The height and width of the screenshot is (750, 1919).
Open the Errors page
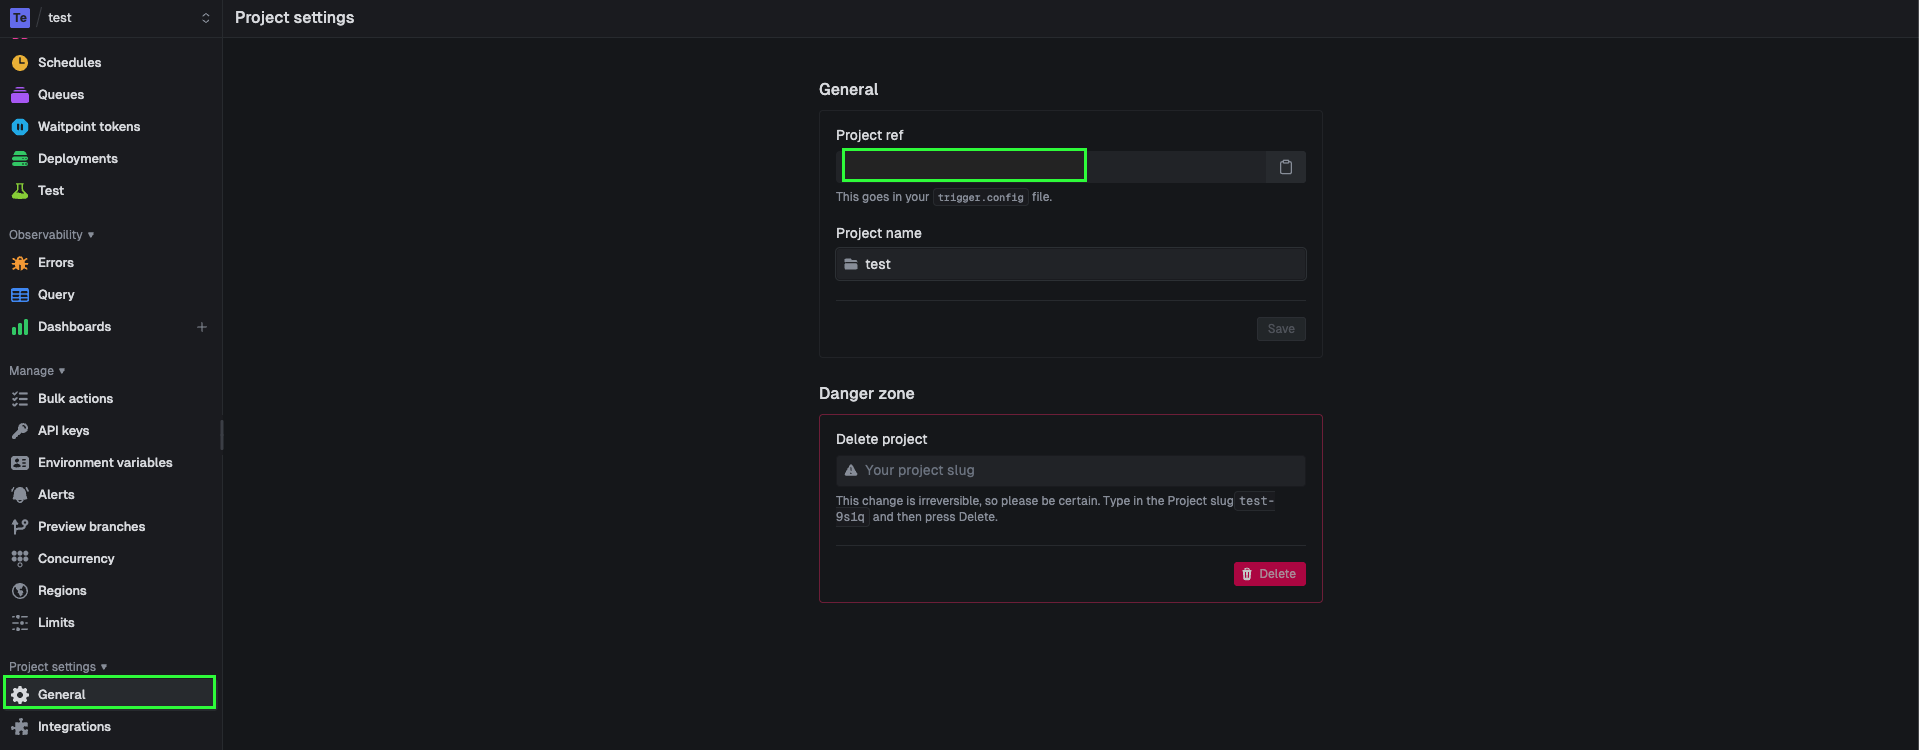pyautogui.click(x=110, y=263)
